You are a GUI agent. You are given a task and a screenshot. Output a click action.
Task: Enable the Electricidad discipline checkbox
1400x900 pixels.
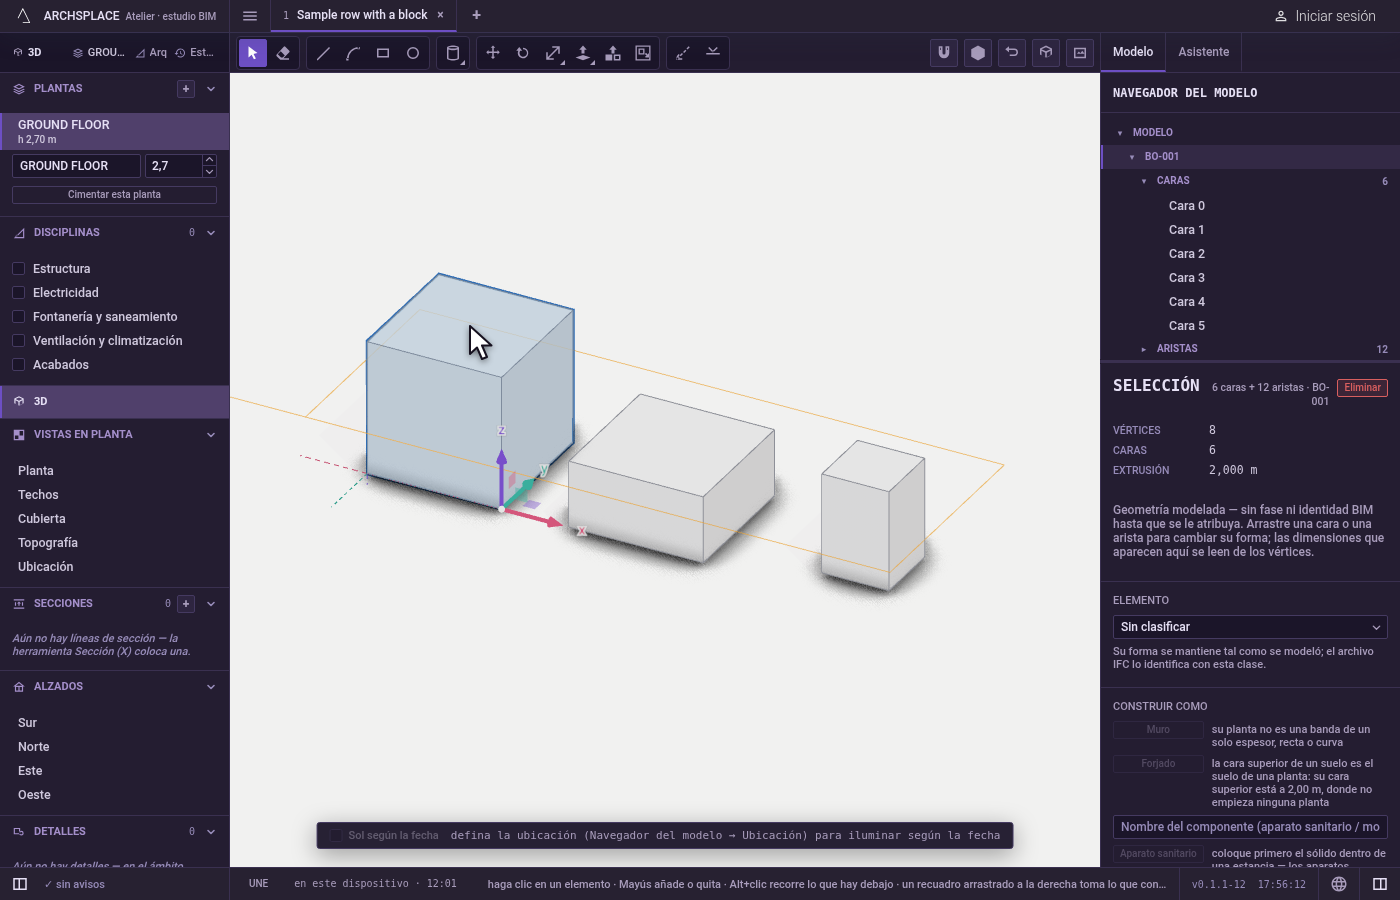click(18, 292)
